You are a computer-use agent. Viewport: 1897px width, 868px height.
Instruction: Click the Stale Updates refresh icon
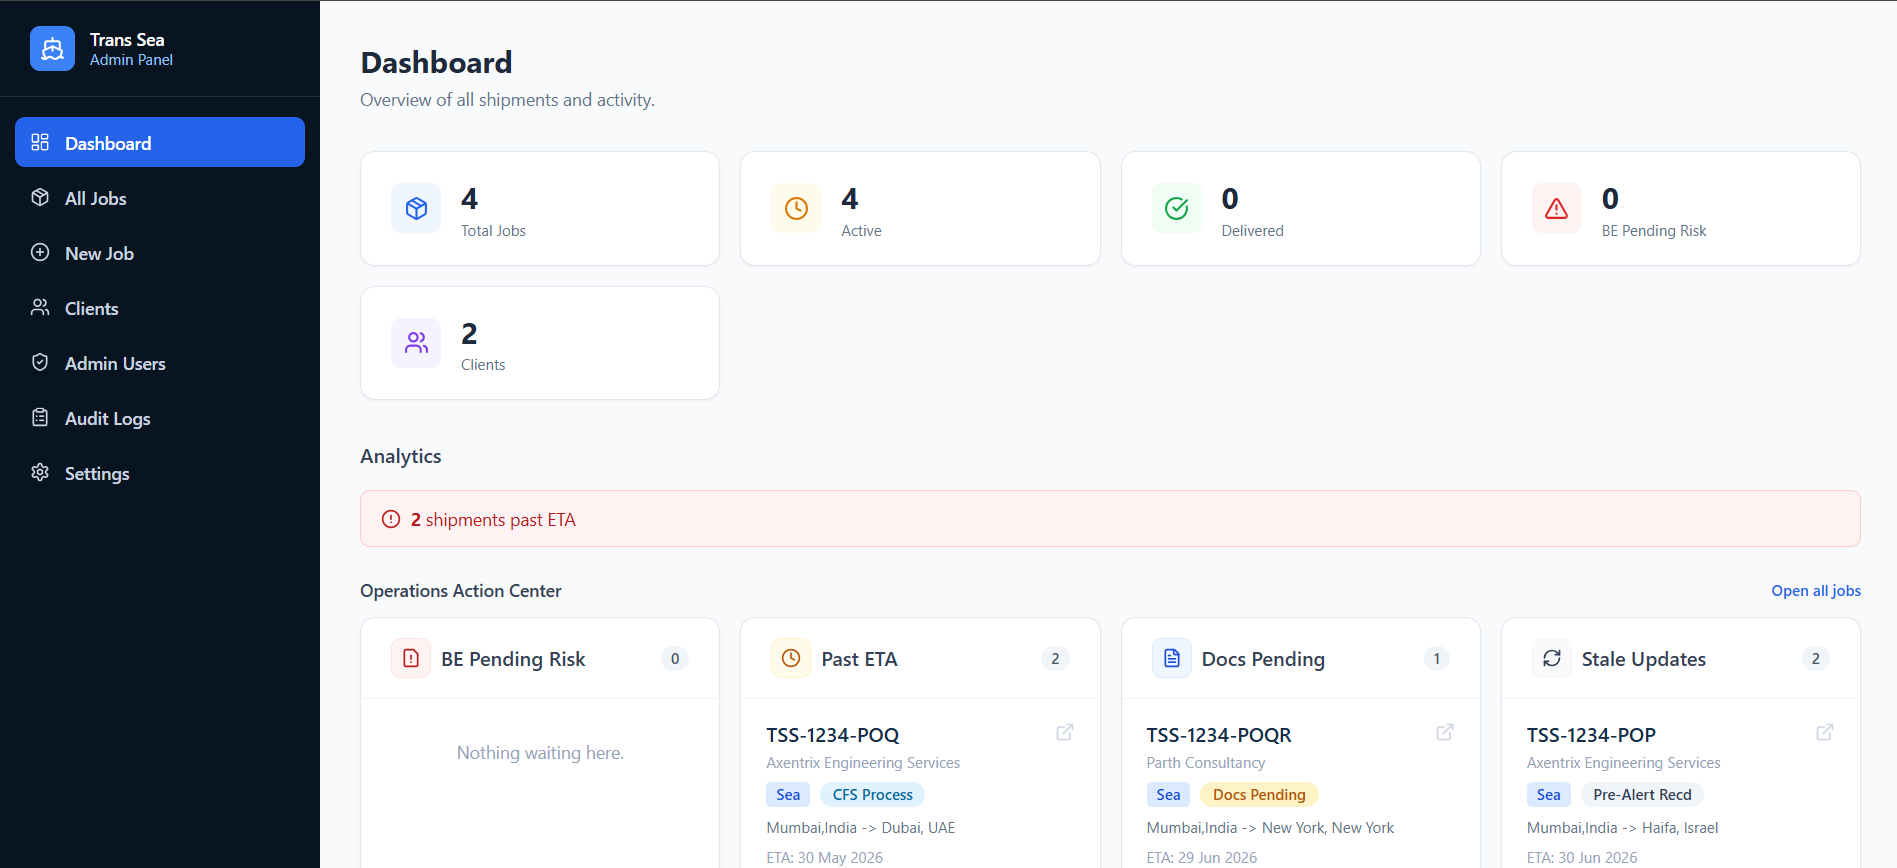pyautogui.click(x=1552, y=658)
